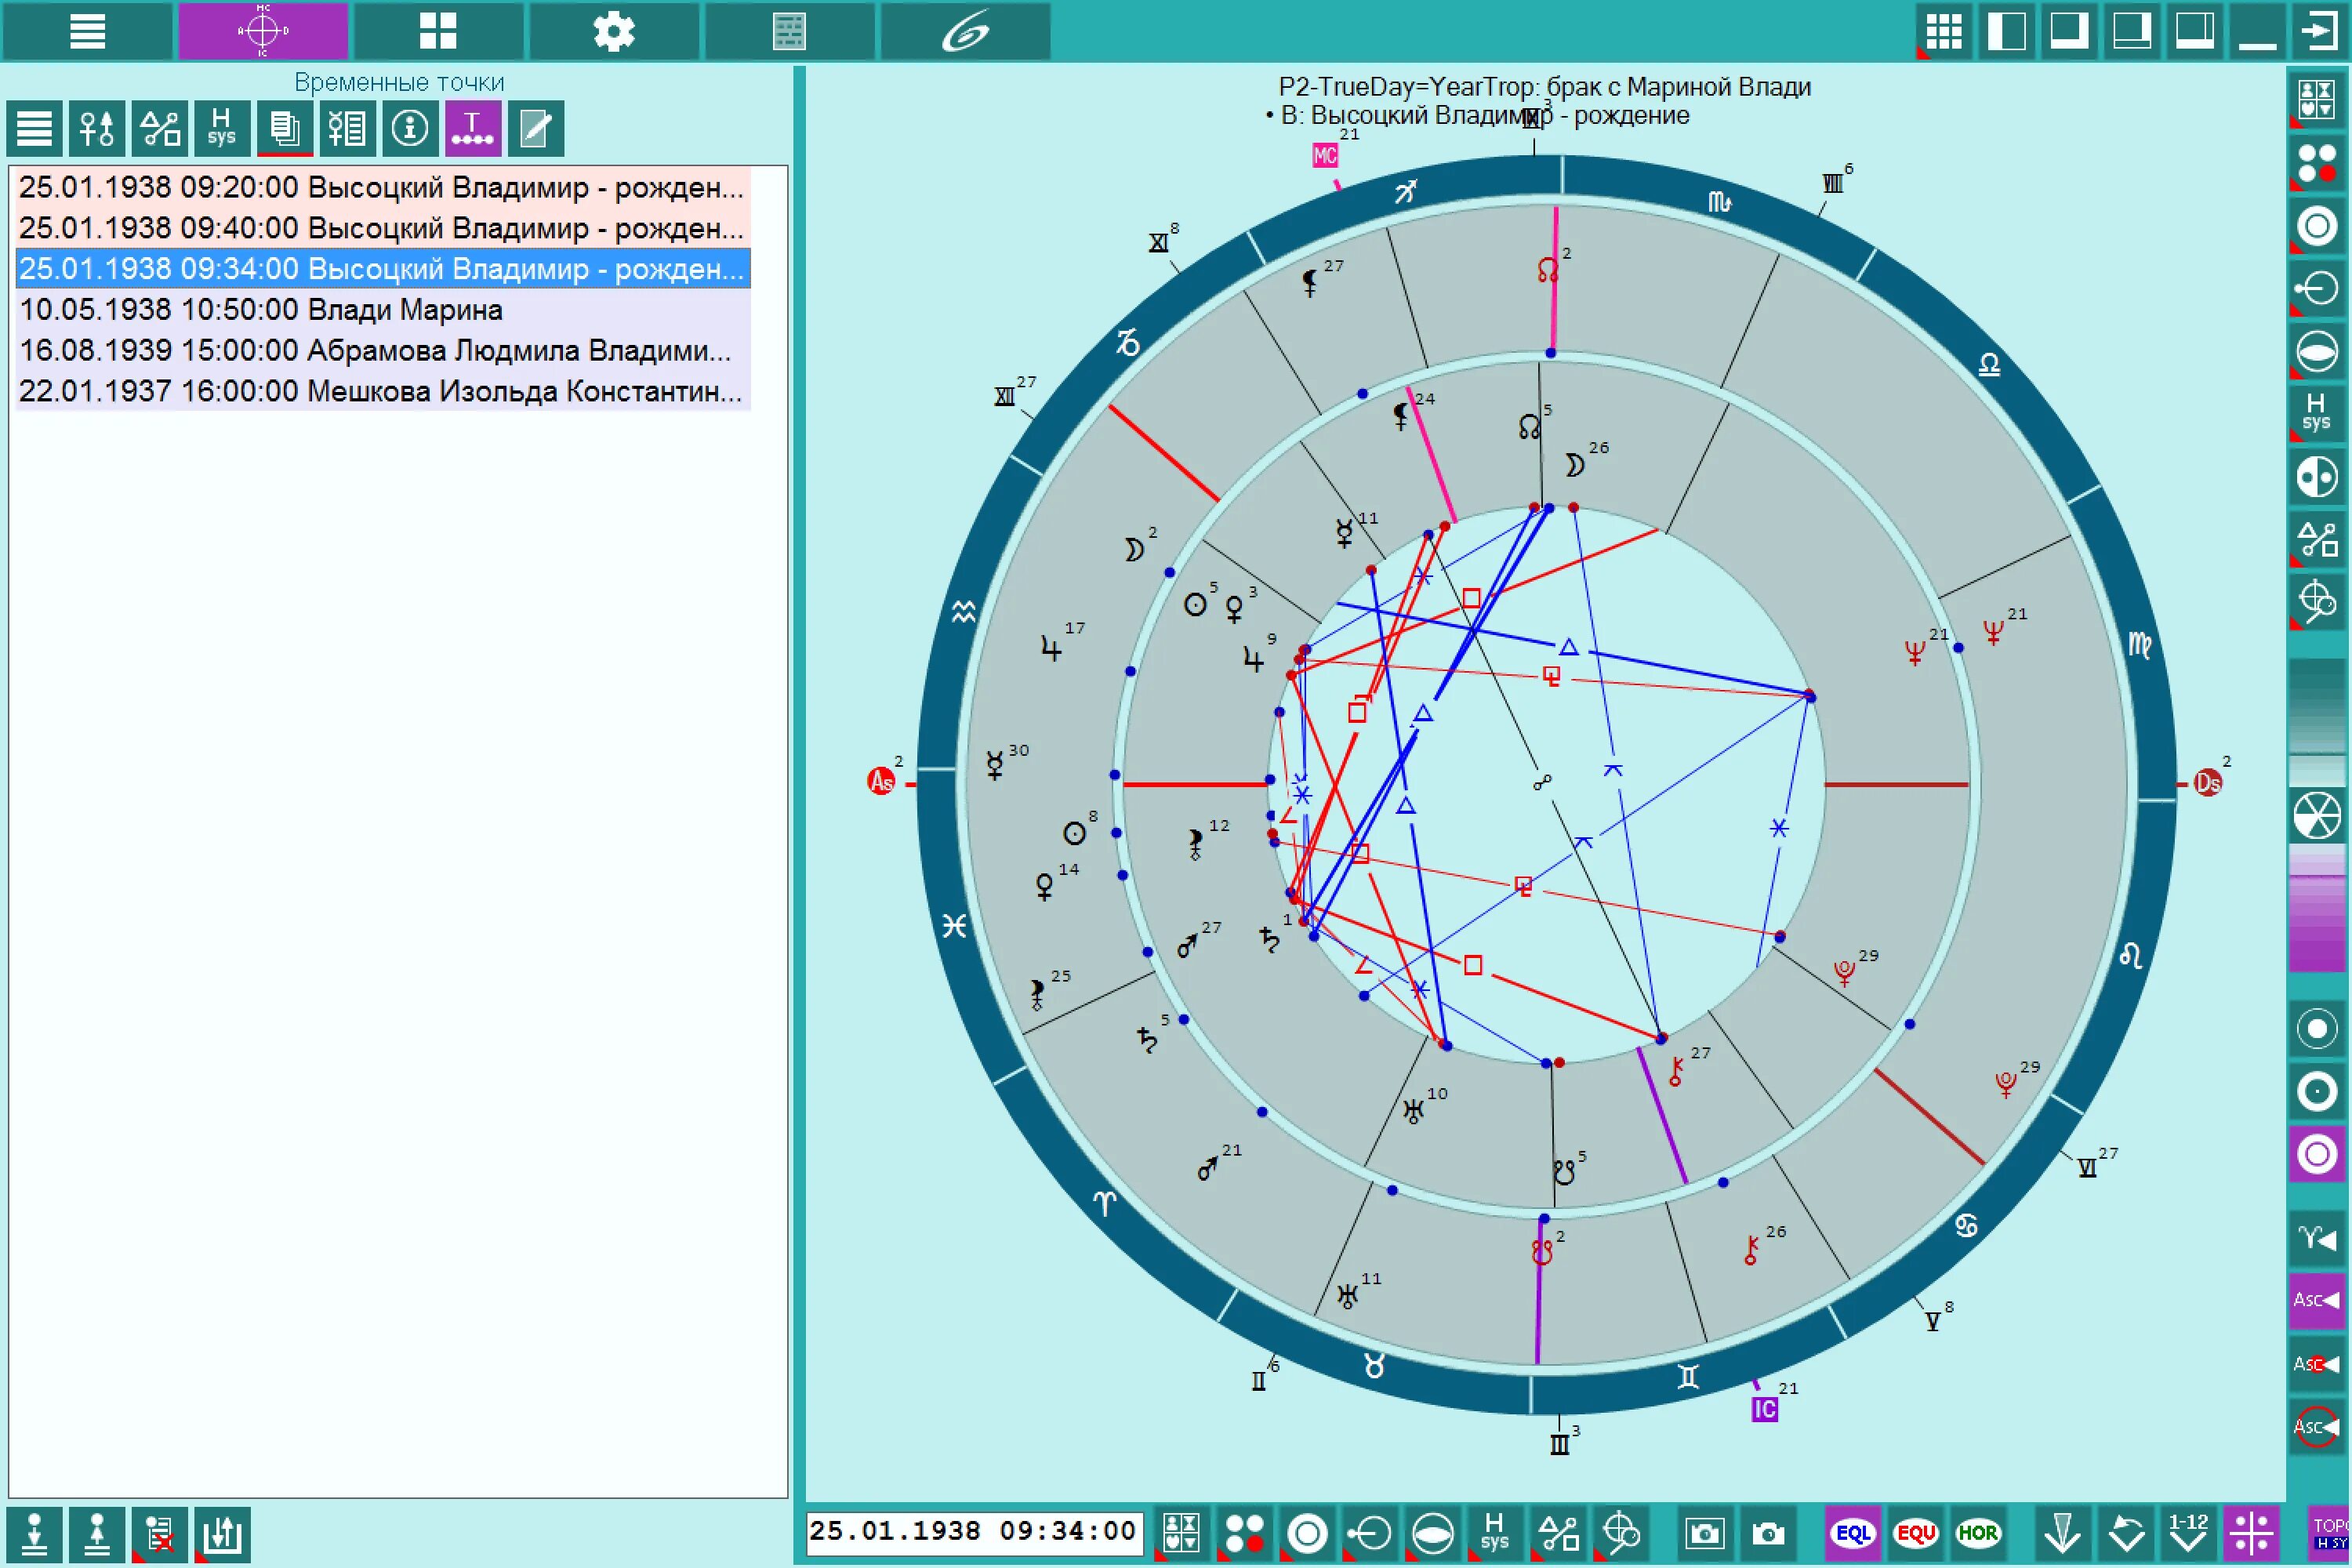
Task: Click the magnifier zoom chart icon in right sidebar
Action: click(2316, 602)
